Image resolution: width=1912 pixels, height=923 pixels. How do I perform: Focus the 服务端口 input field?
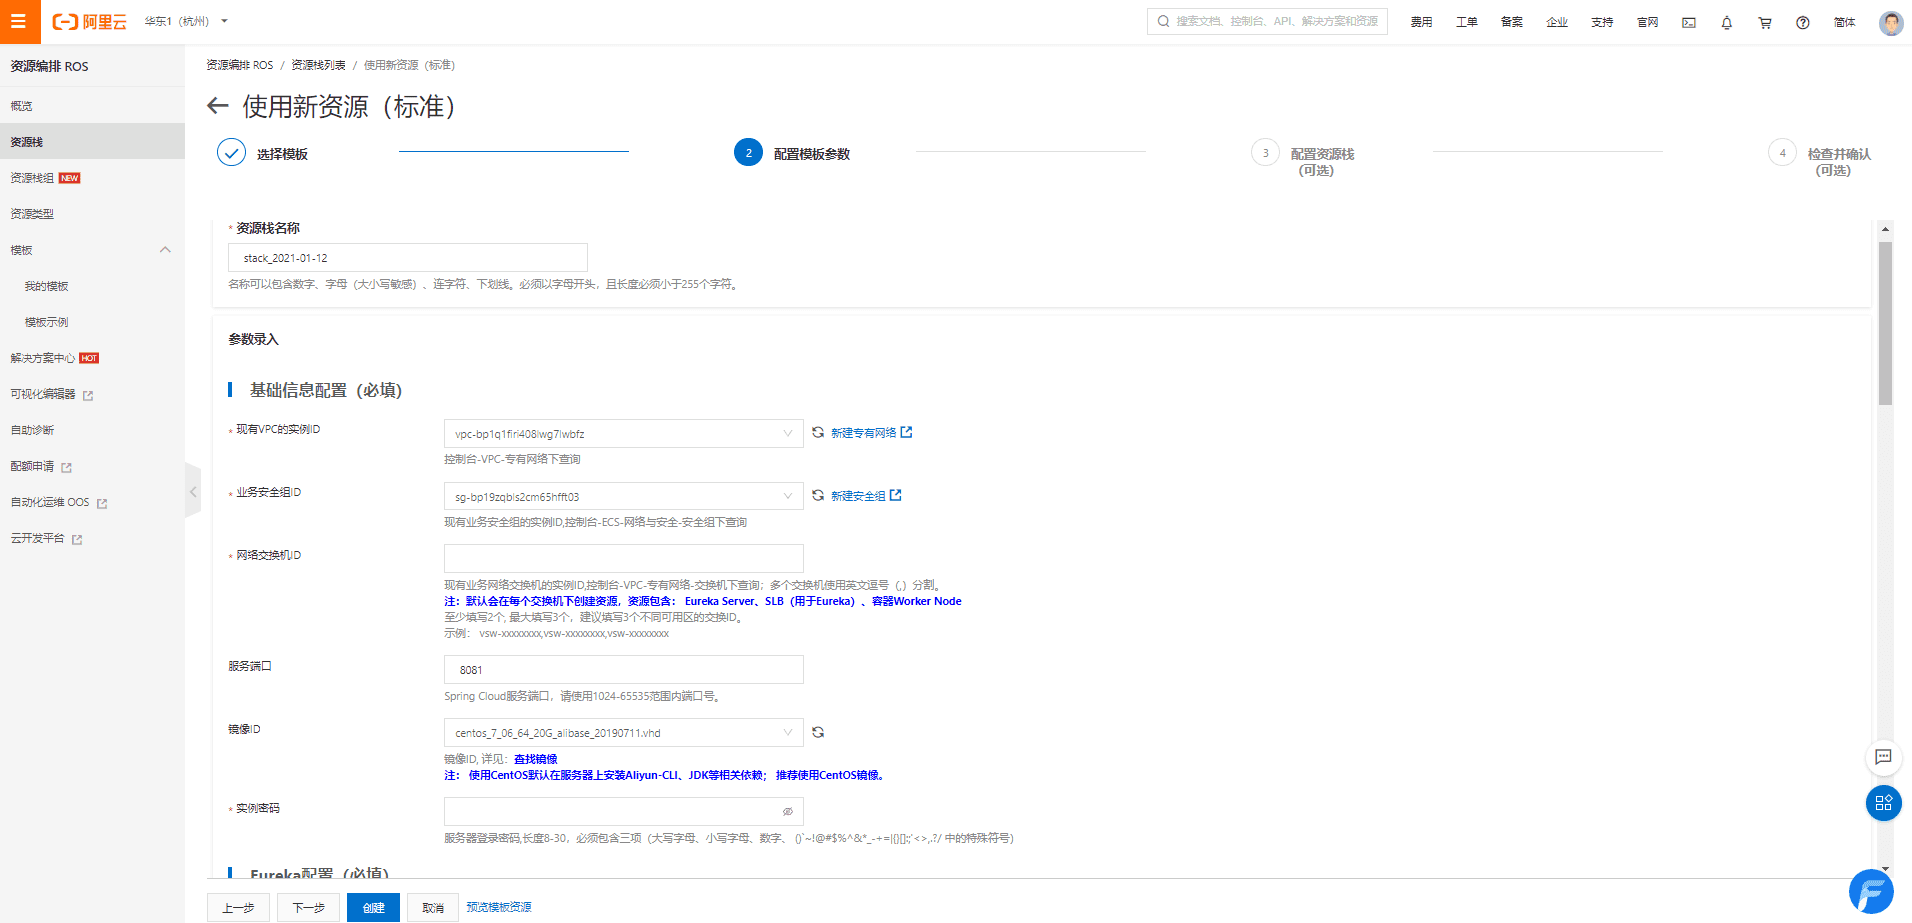[623, 670]
